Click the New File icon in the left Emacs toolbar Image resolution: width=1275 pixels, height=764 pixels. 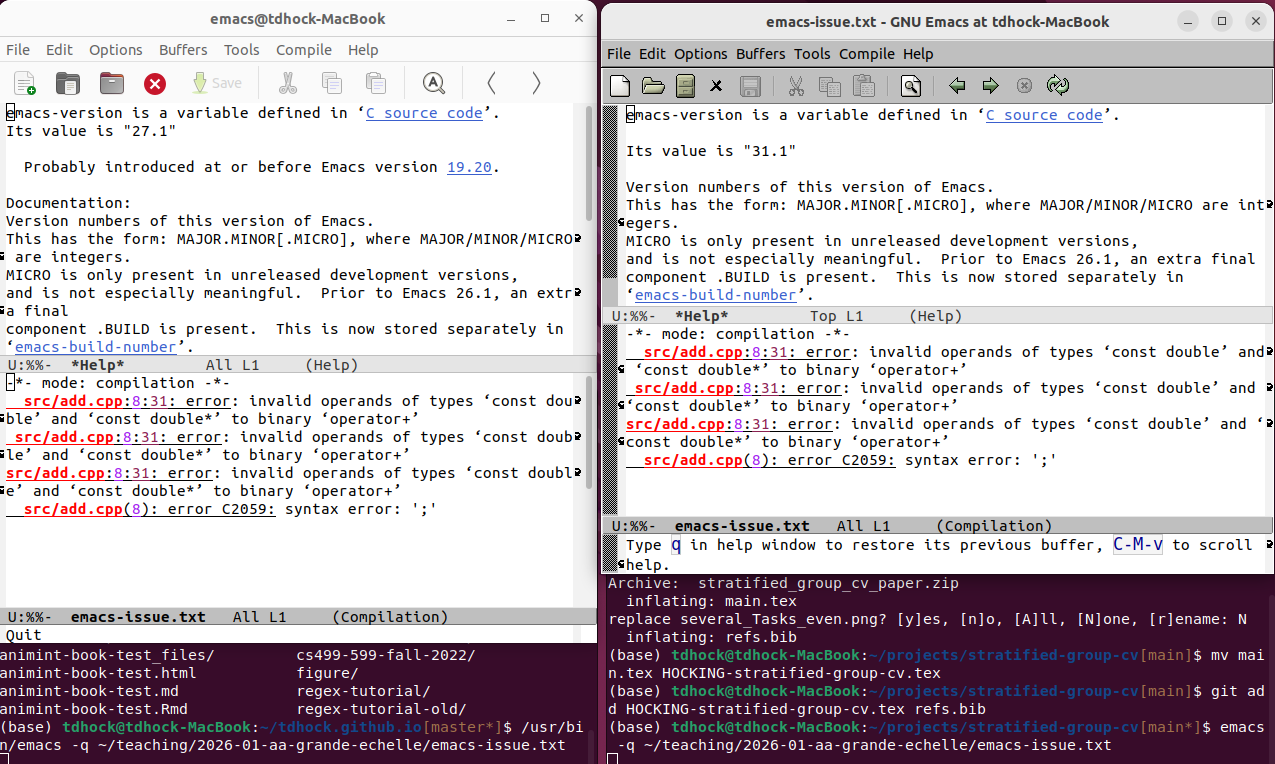(24, 83)
